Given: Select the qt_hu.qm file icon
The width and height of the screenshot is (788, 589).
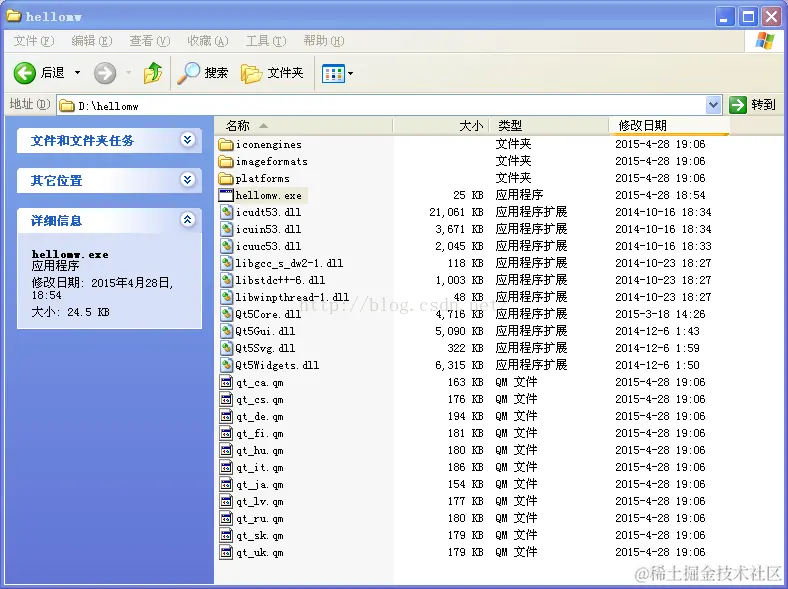Looking at the screenshot, I should tap(226, 450).
